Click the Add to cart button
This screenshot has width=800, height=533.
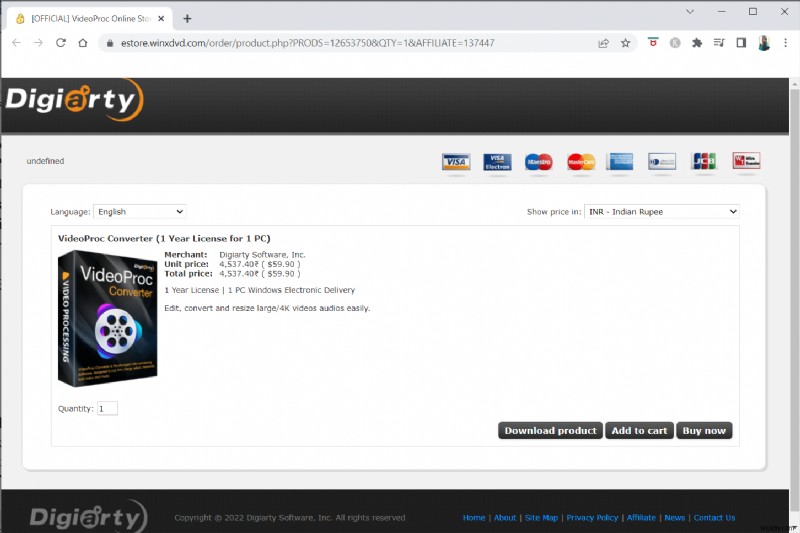tap(639, 430)
